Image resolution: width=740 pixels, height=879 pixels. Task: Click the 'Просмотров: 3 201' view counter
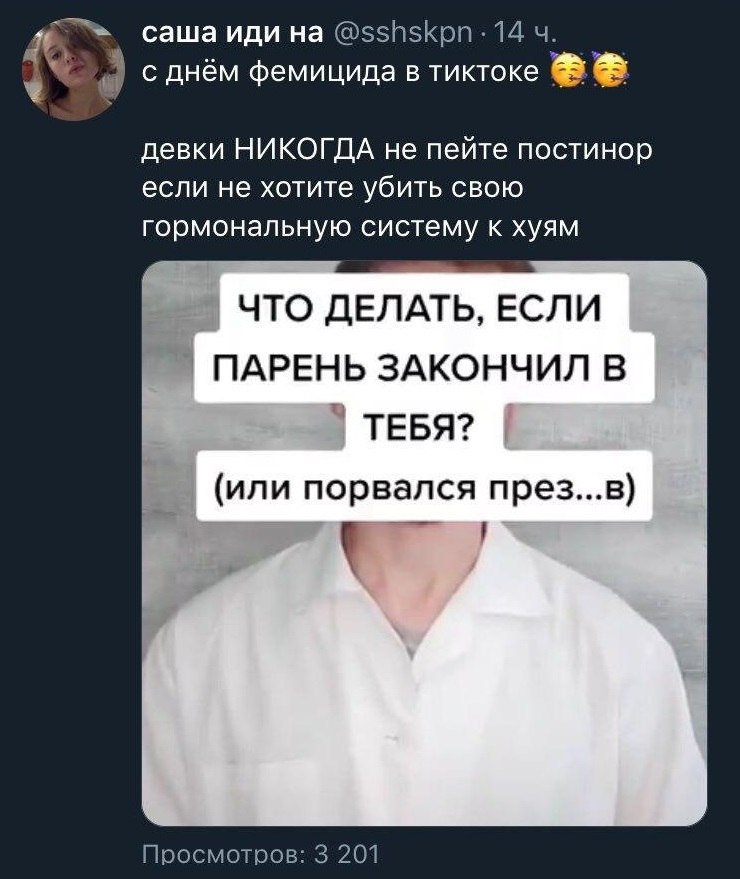click(x=262, y=855)
